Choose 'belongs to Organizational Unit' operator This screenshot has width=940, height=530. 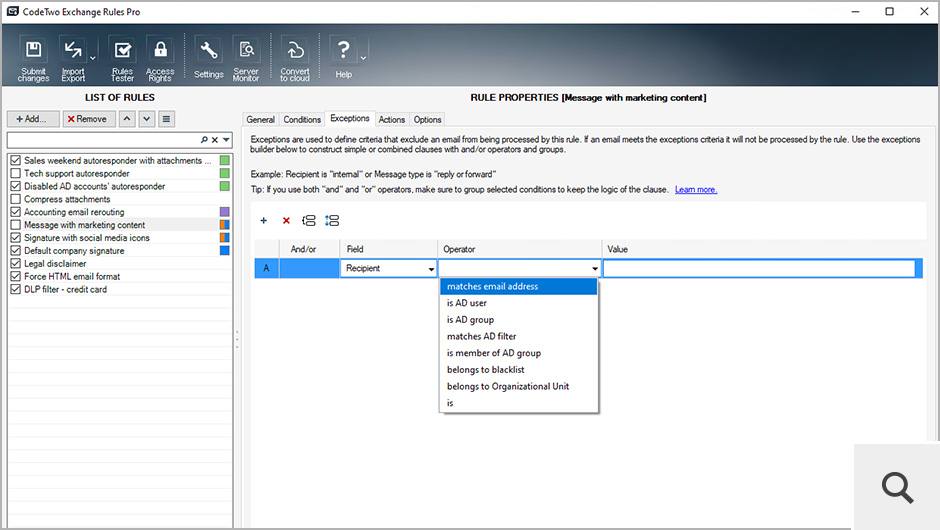519,387
